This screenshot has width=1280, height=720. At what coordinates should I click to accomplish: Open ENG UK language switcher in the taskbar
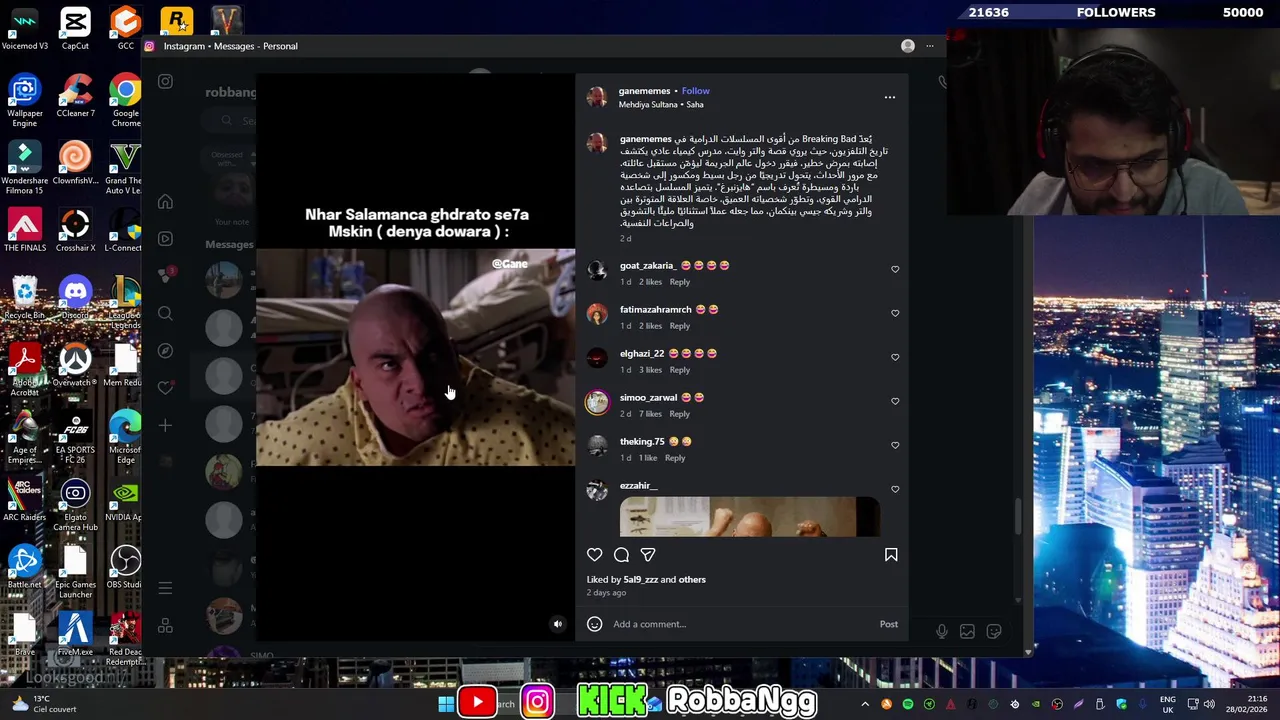pyautogui.click(x=1168, y=704)
